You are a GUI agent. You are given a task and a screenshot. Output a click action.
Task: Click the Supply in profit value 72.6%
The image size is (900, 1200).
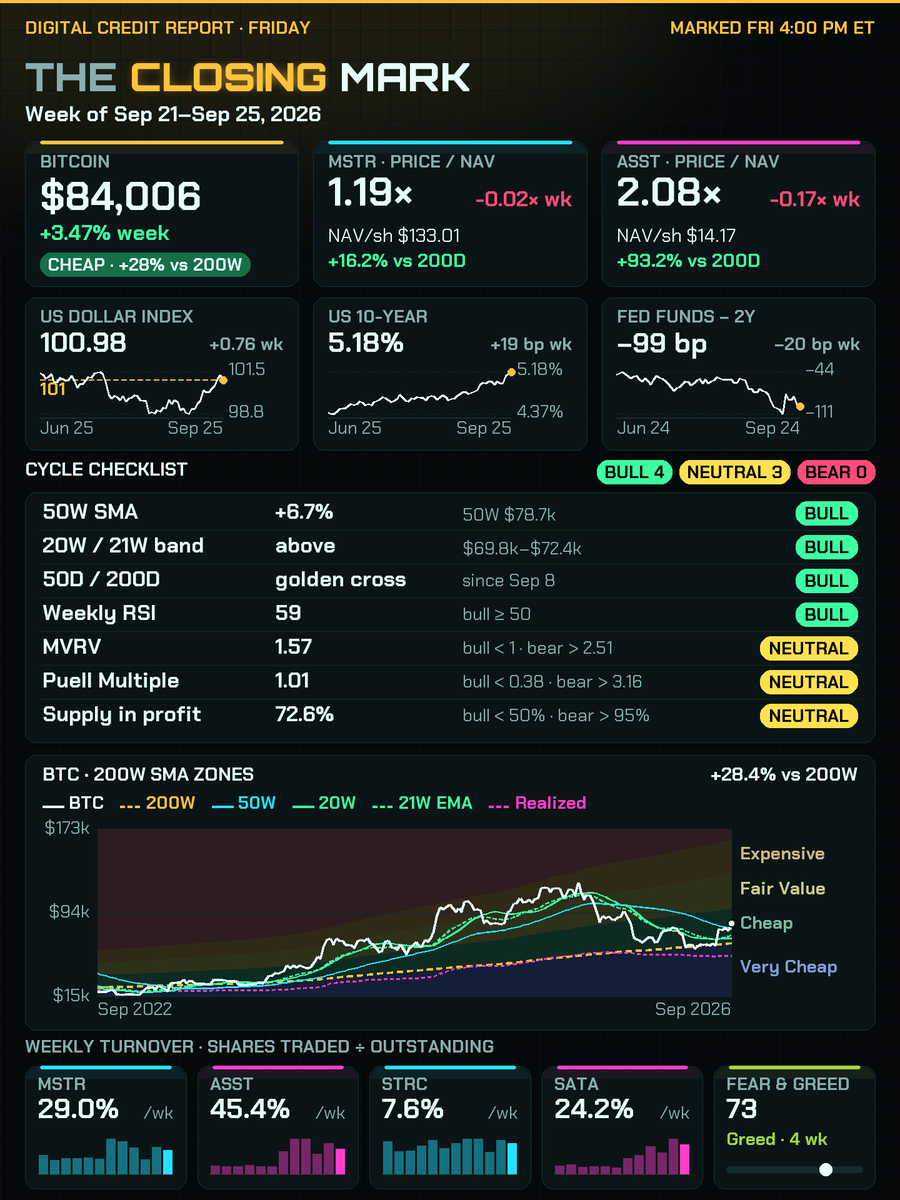[304, 715]
